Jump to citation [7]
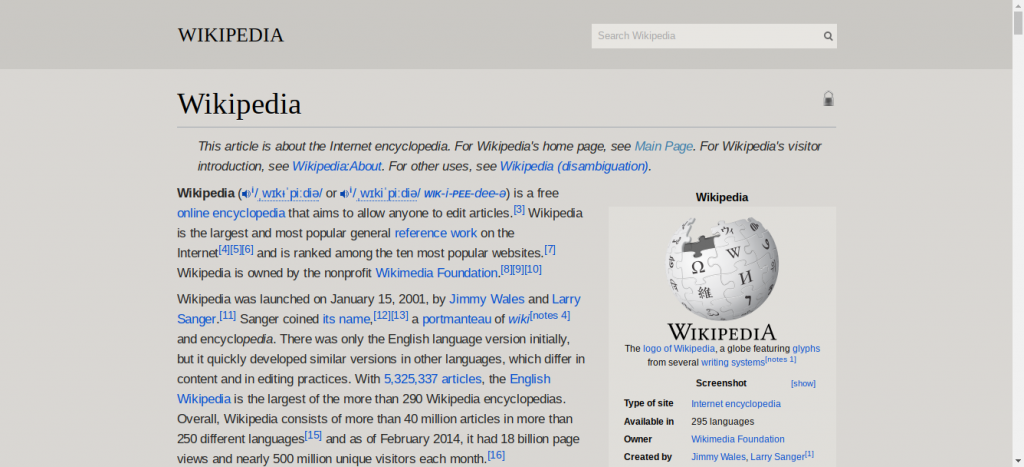The height and width of the screenshot is (467, 1024). pos(550,250)
